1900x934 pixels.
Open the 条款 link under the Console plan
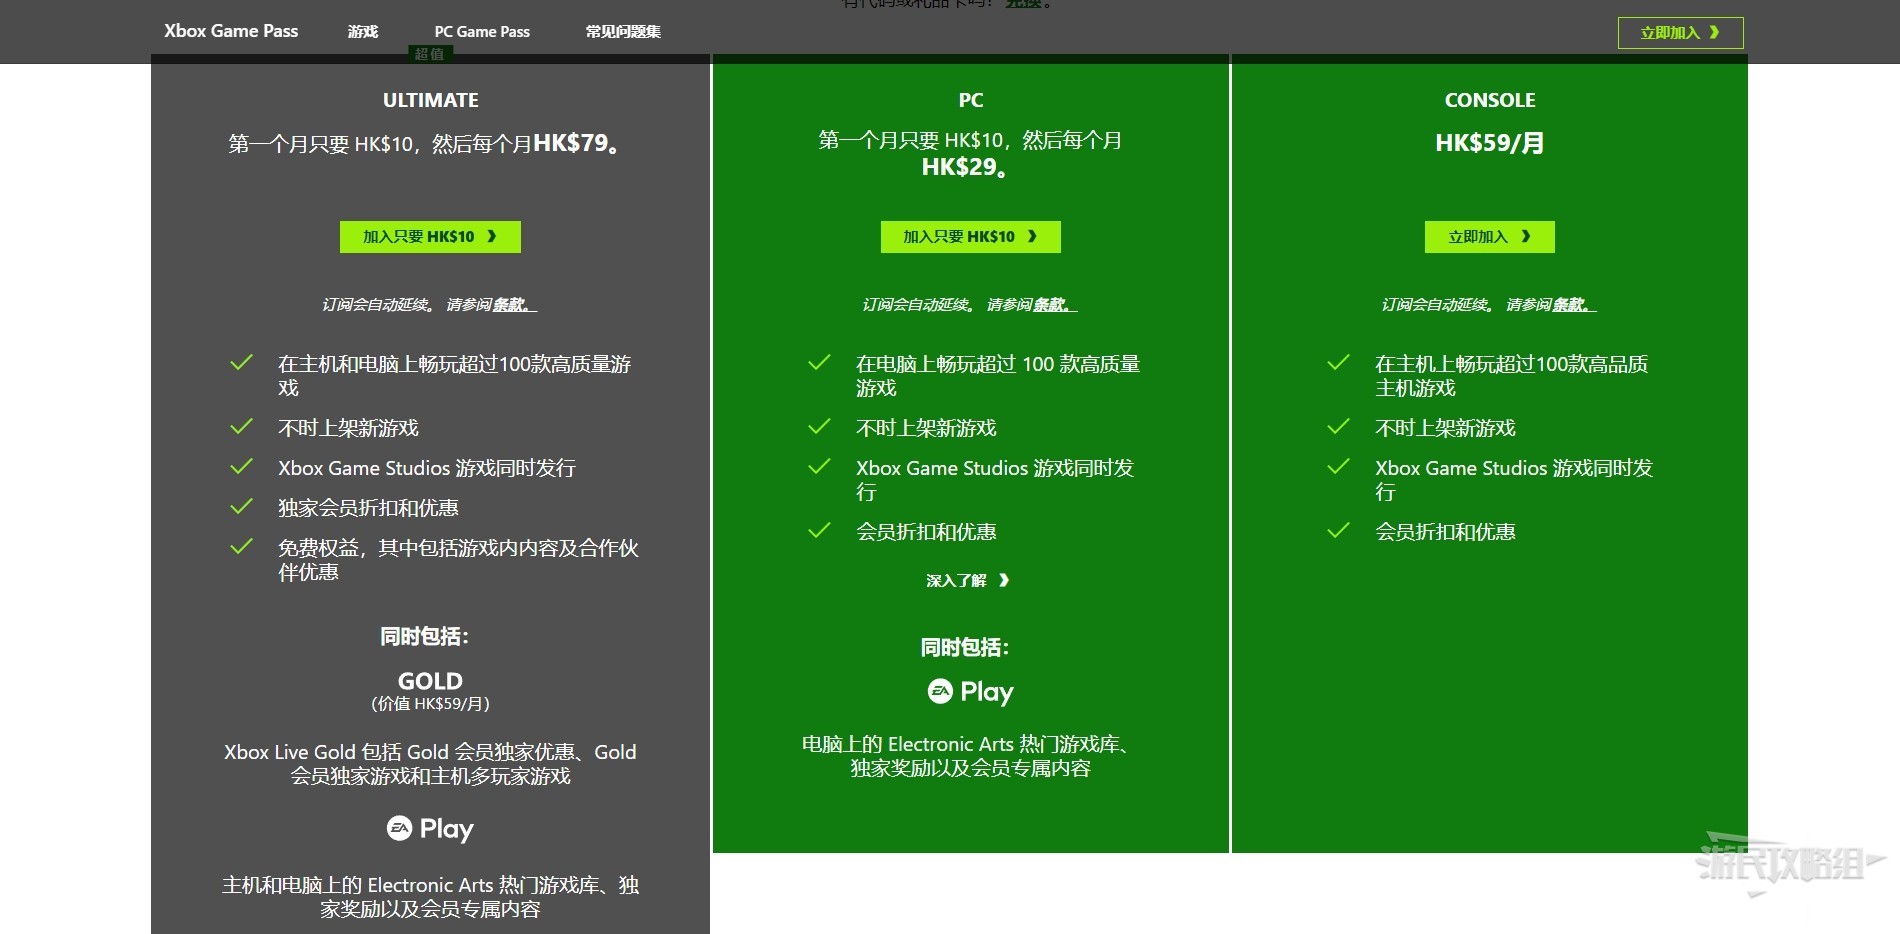(x=1574, y=305)
